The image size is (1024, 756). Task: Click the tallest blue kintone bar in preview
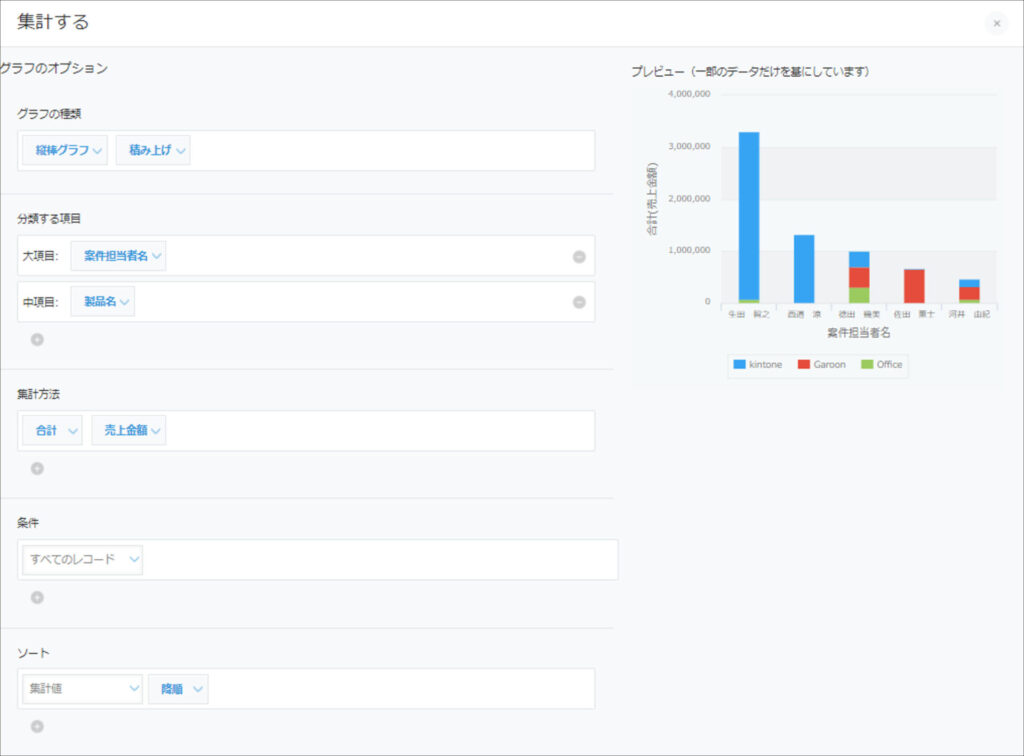(749, 215)
